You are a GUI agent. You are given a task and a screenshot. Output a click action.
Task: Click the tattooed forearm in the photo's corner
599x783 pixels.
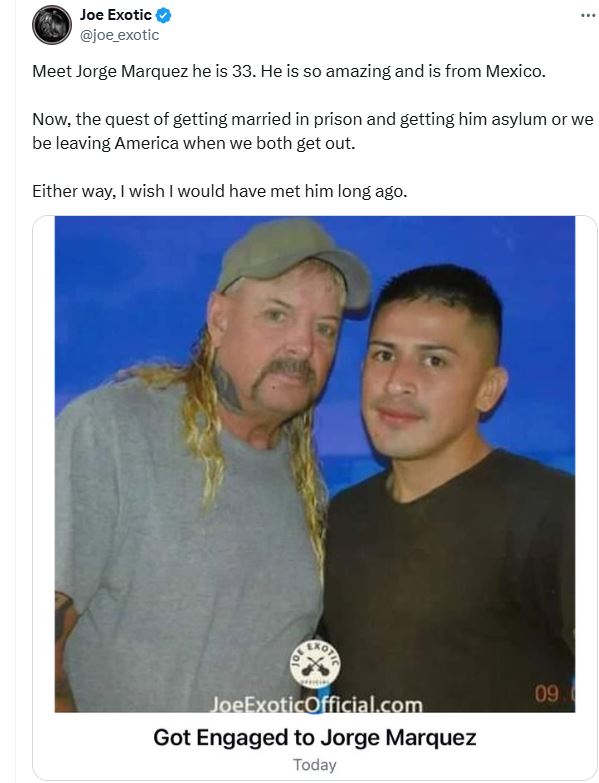[x=66, y=649]
